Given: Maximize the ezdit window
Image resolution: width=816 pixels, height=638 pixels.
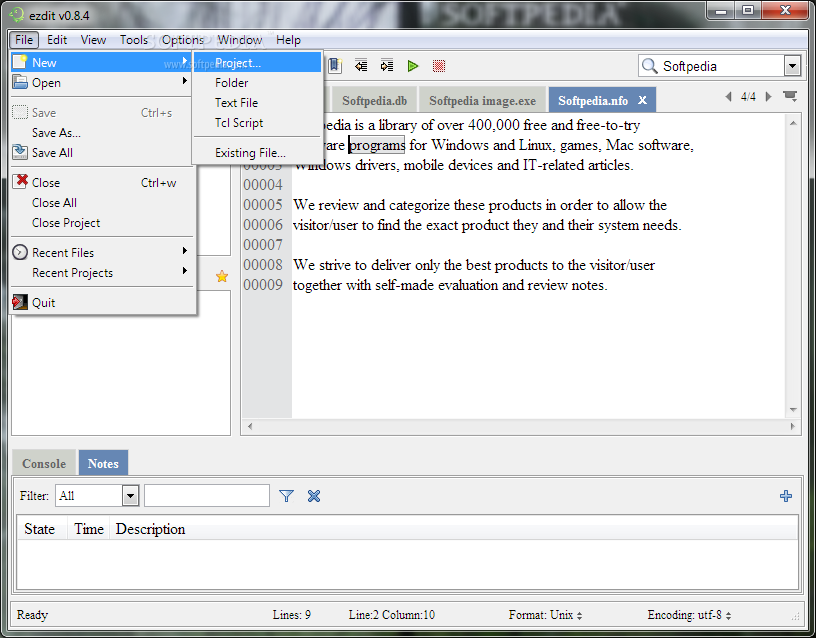Looking at the screenshot, I should 748,10.
